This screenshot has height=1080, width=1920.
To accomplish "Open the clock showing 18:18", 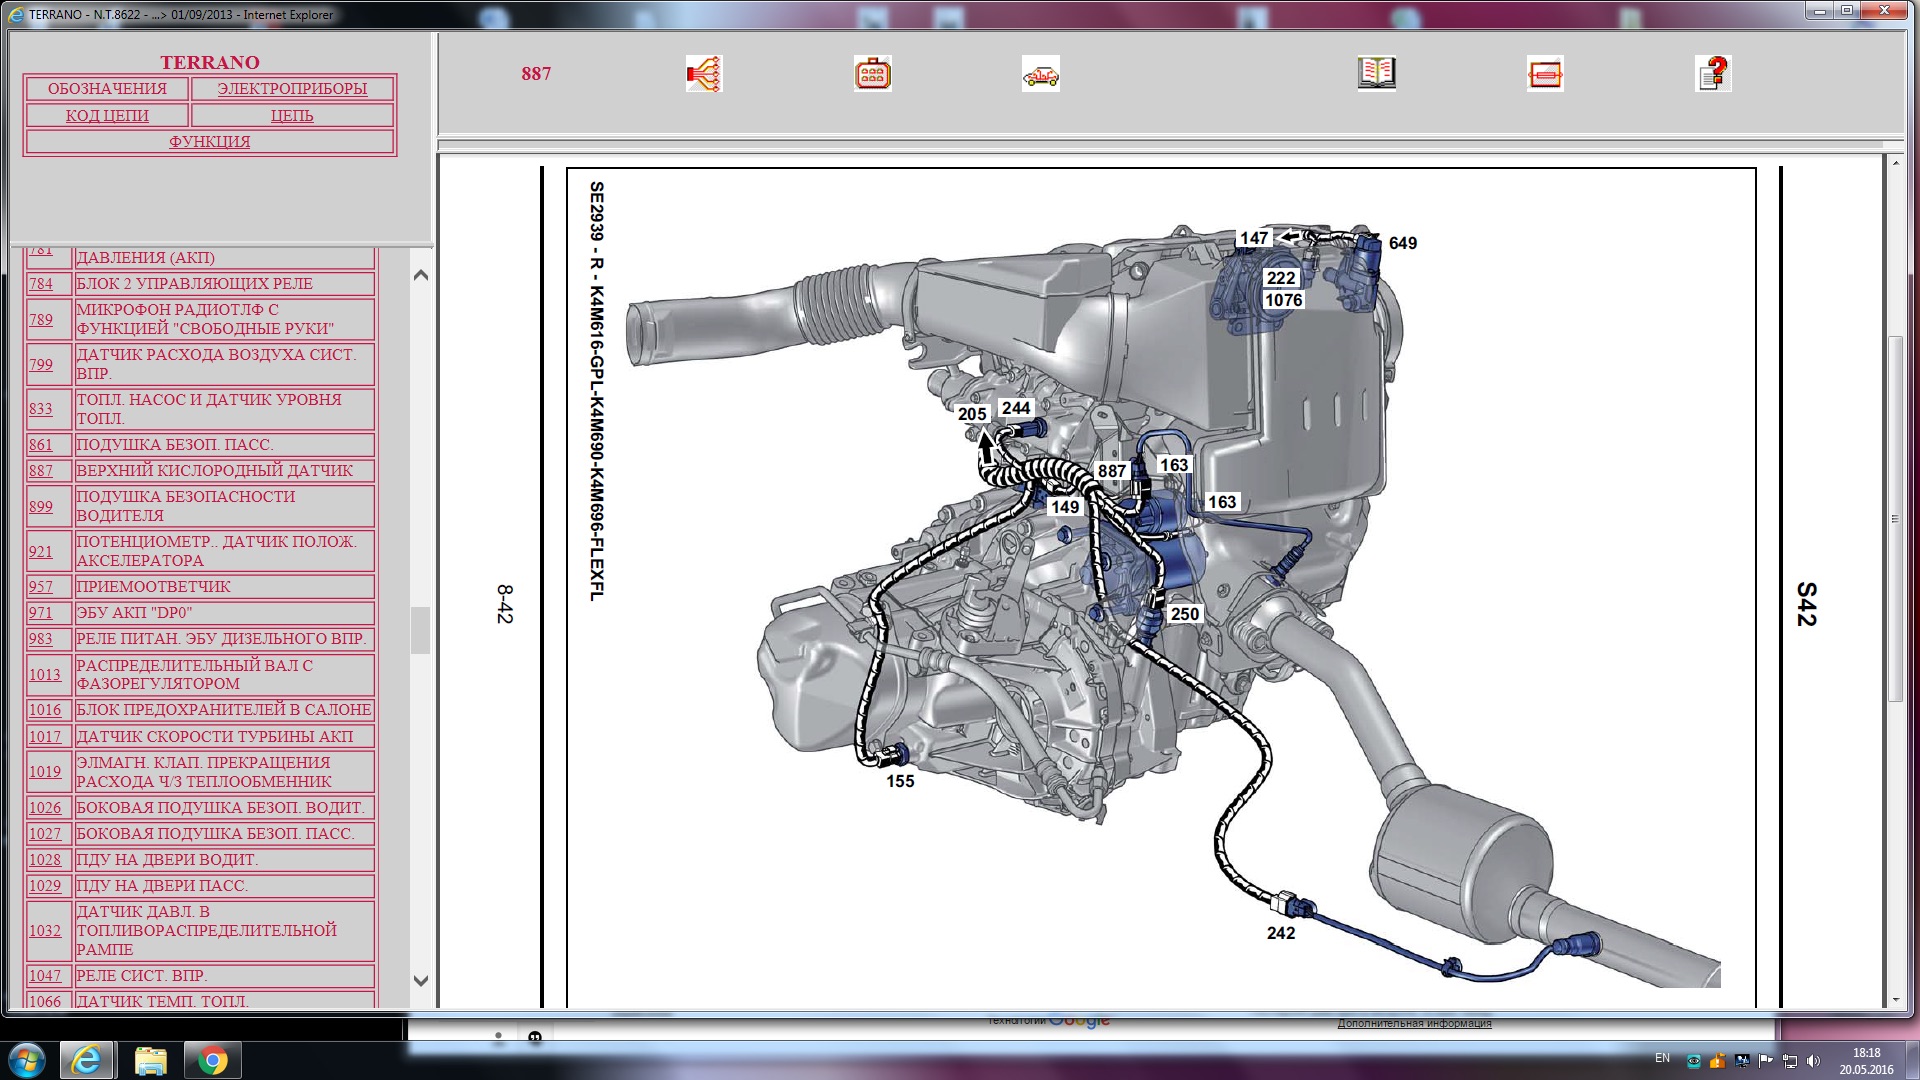I will (x=1866, y=1061).
